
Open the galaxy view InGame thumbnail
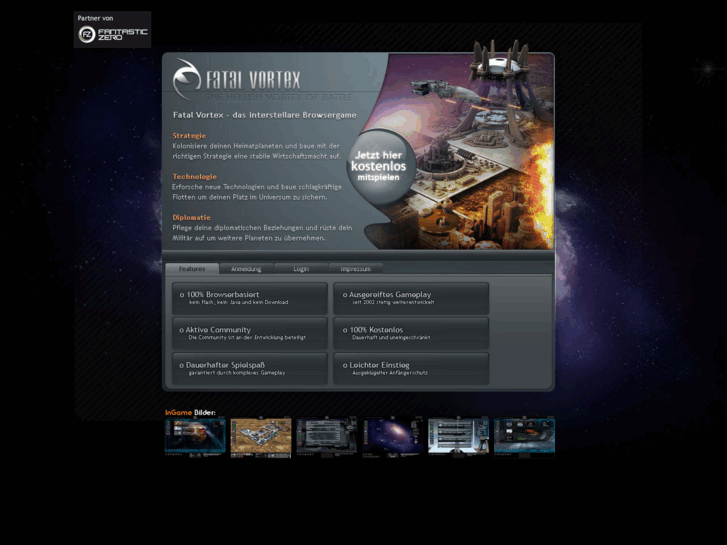[x=393, y=437]
